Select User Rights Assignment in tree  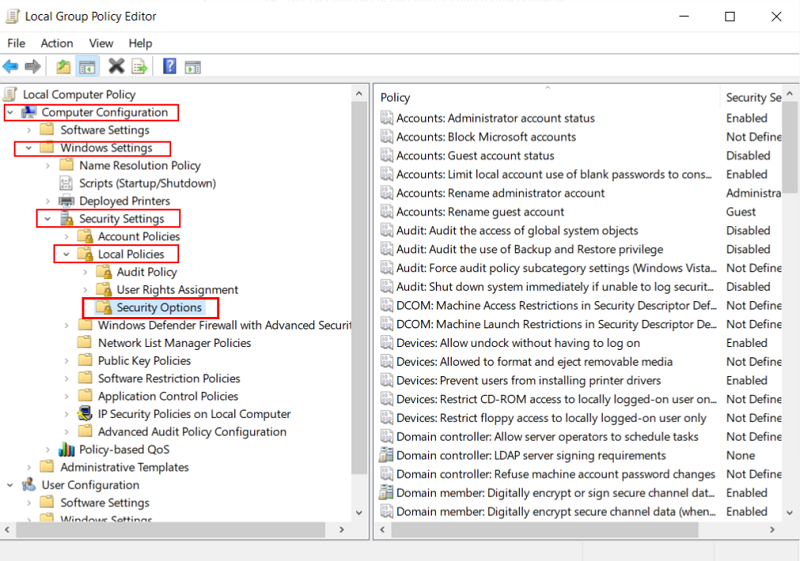coord(177,290)
